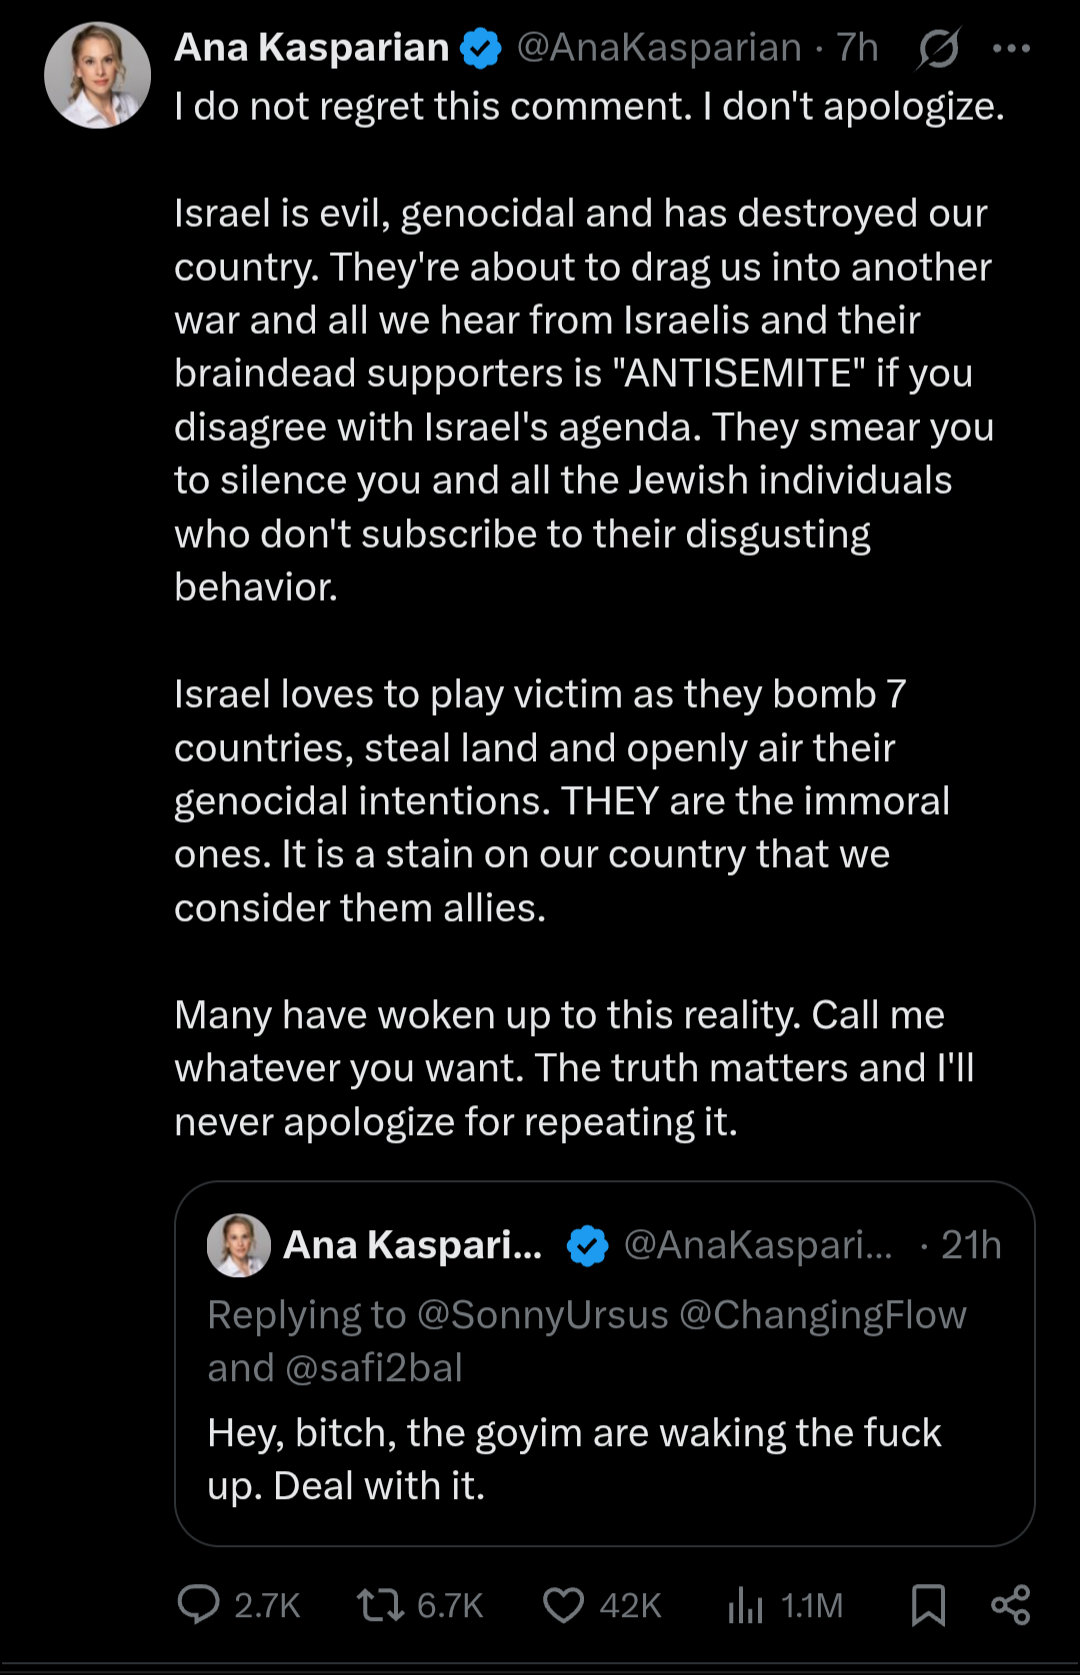This screenshot has height=1675, width=1080.
Task: Open the view analytics bar icon
Action: pyautogui.click(x=745, y=1604)
